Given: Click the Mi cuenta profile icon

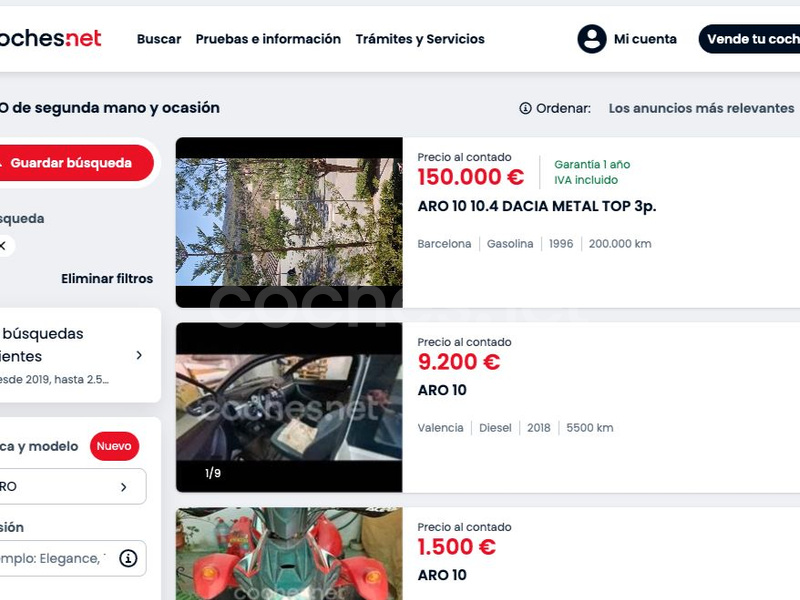Looking at the screenshot, I should pyautogui.click(x=592, y=39).
